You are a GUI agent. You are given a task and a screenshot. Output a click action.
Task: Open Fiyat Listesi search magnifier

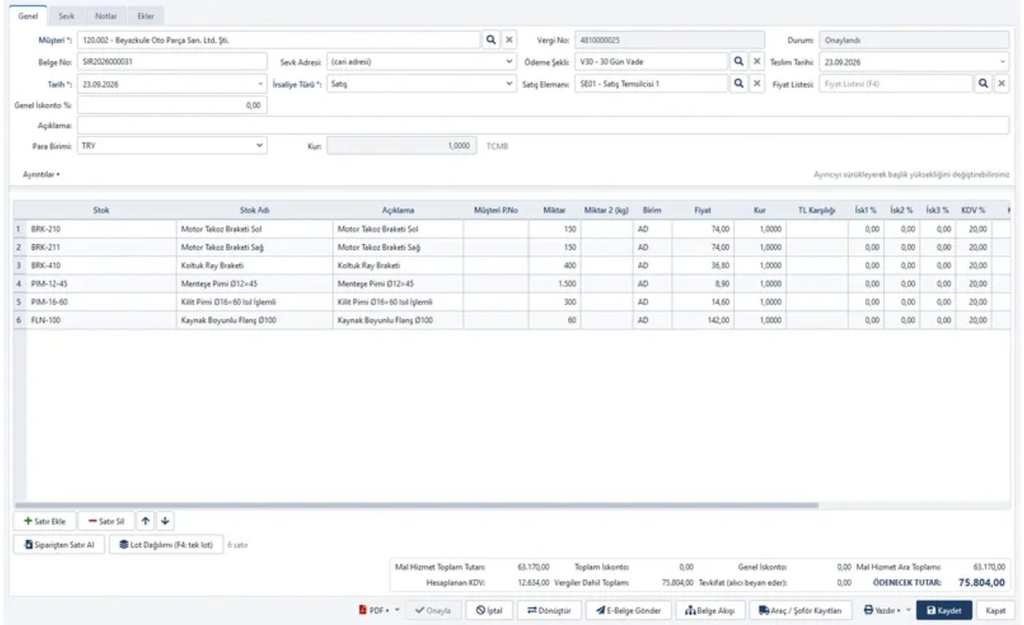[983, 84]
